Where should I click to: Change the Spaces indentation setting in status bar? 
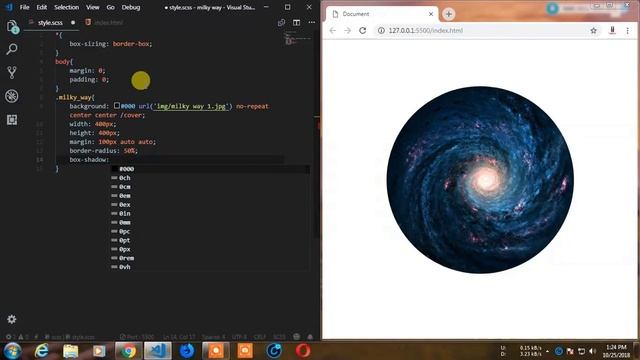[213, 337]
